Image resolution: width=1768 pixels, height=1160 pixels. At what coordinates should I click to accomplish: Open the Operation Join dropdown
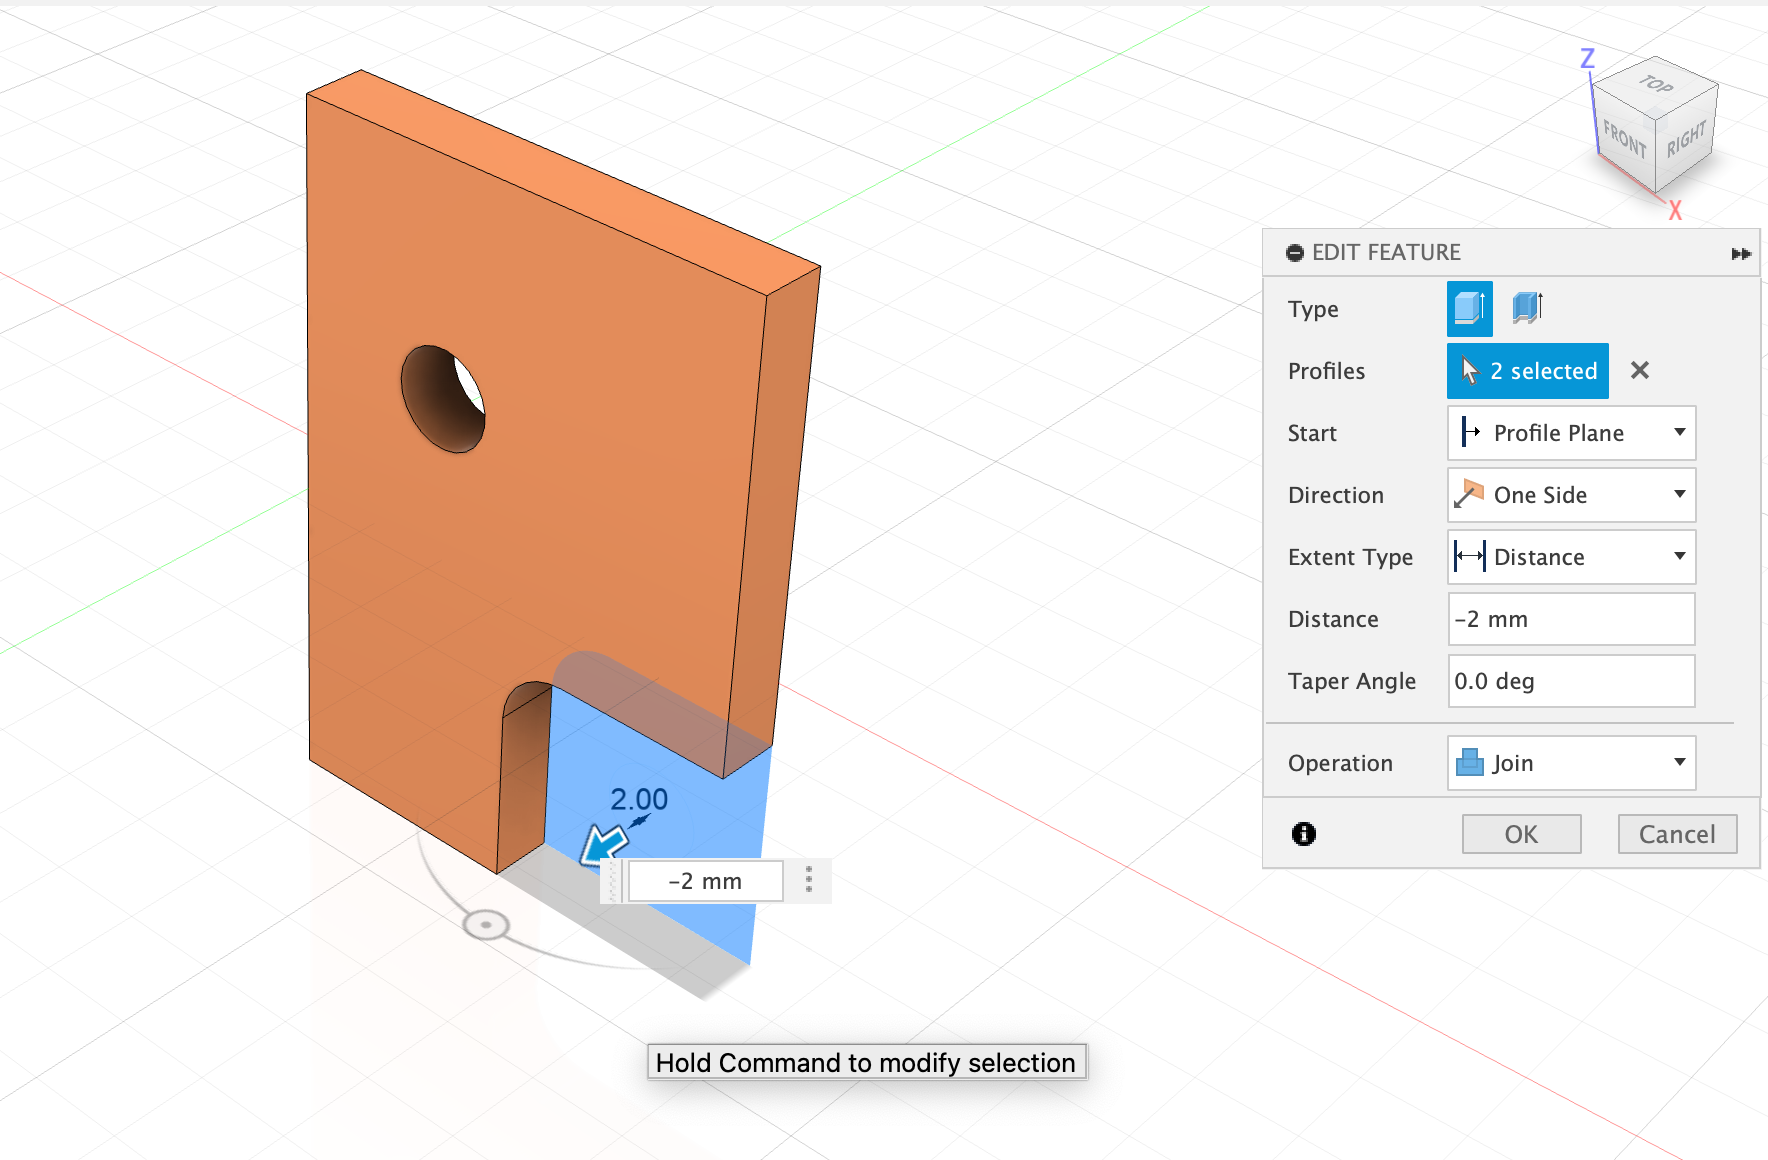coord(1571,763)
